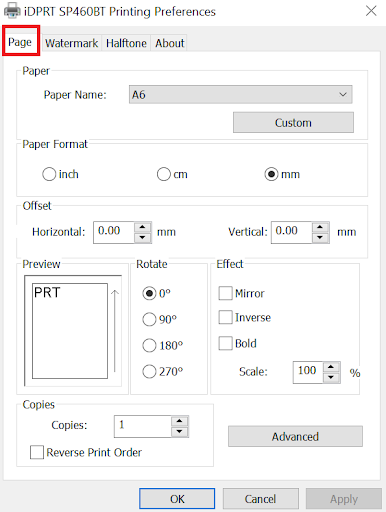The width and height of the screenshot is (386, 512).
Task: Increase Vertical offset with up arrow
Action: pos(321,227)
